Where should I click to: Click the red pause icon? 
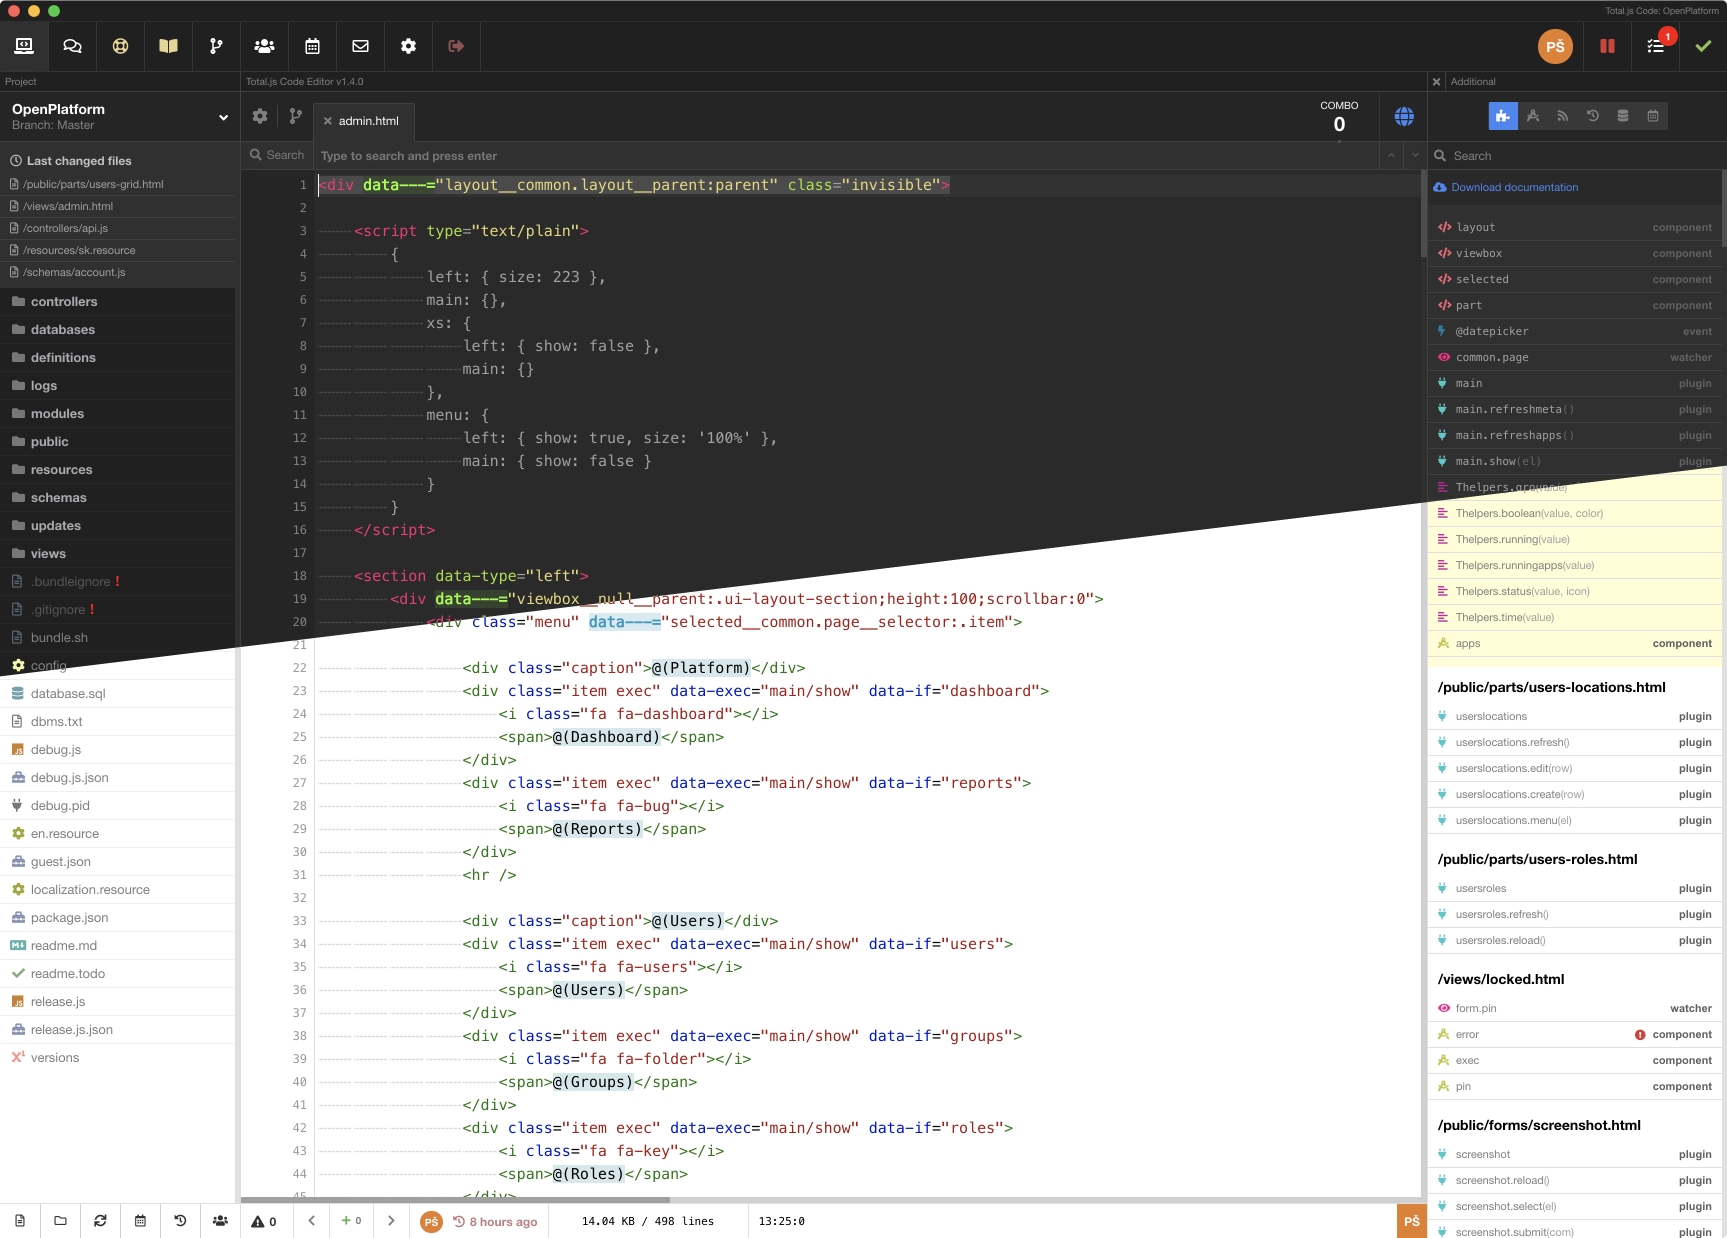[1607, 46]
